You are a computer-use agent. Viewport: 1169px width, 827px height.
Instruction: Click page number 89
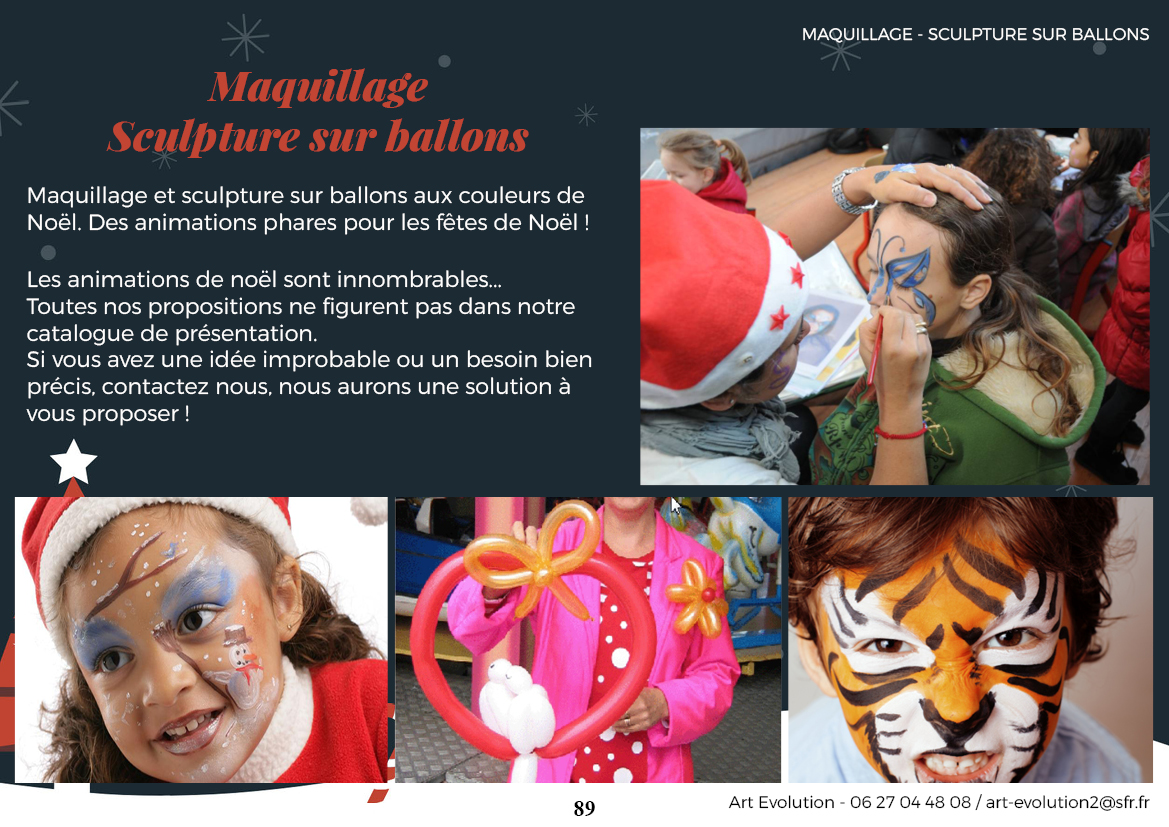pyautogui.click(x=584, y=808)
